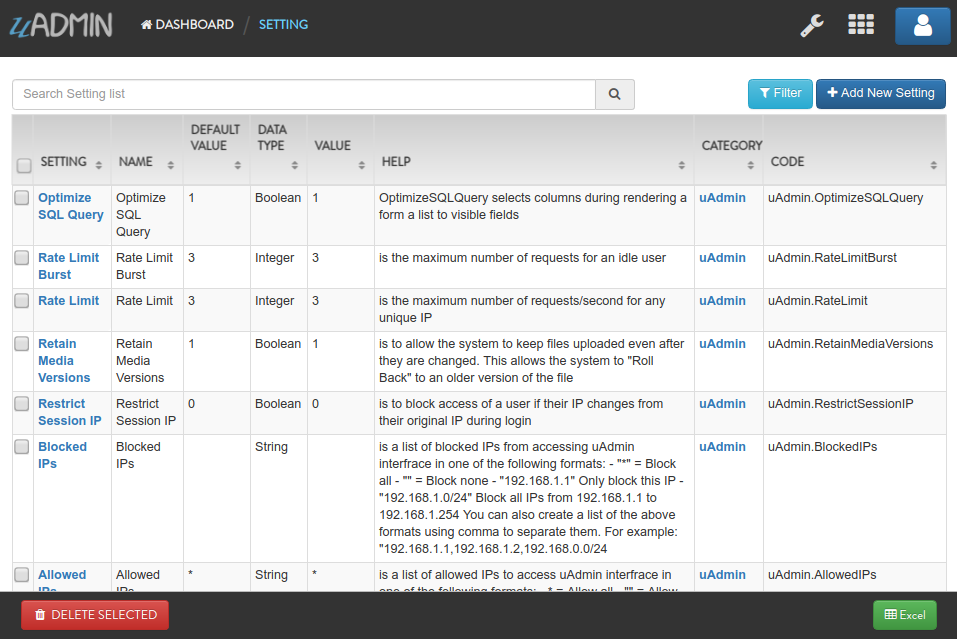The width and height of the screenshot is (957, 639).
Task: Click String data type in Blocked IPs row
Action: [271, 447]
